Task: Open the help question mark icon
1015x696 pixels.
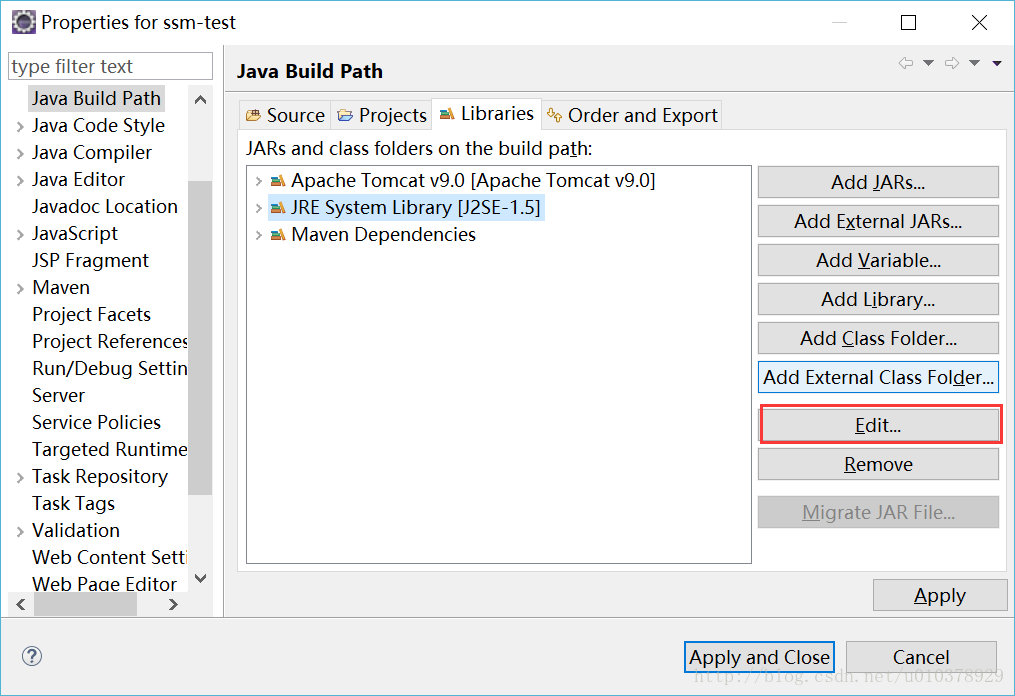Action: [32, 656]
